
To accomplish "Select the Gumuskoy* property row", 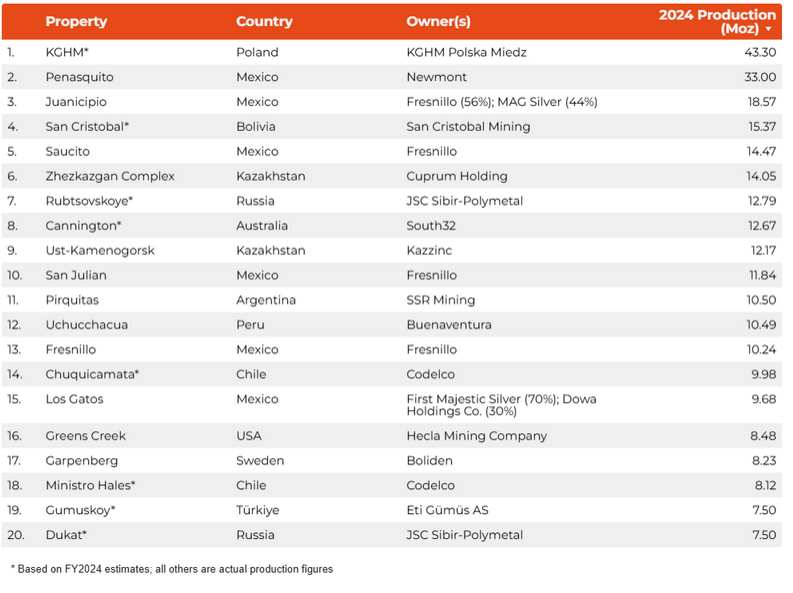I will (392, 510).
